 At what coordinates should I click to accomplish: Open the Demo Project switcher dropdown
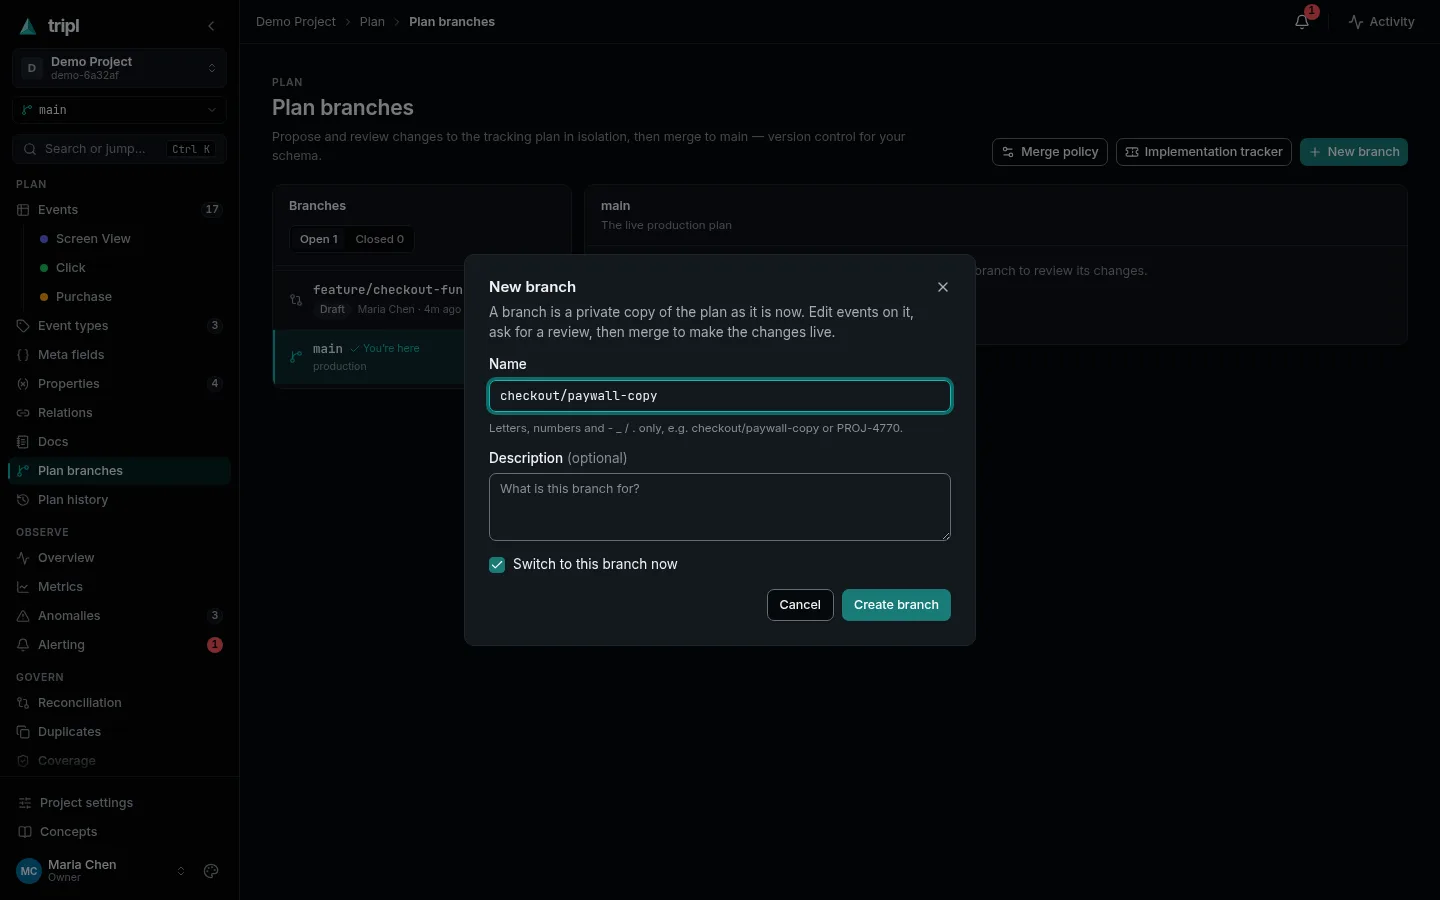pyautogui.click(x=120, y=68)
